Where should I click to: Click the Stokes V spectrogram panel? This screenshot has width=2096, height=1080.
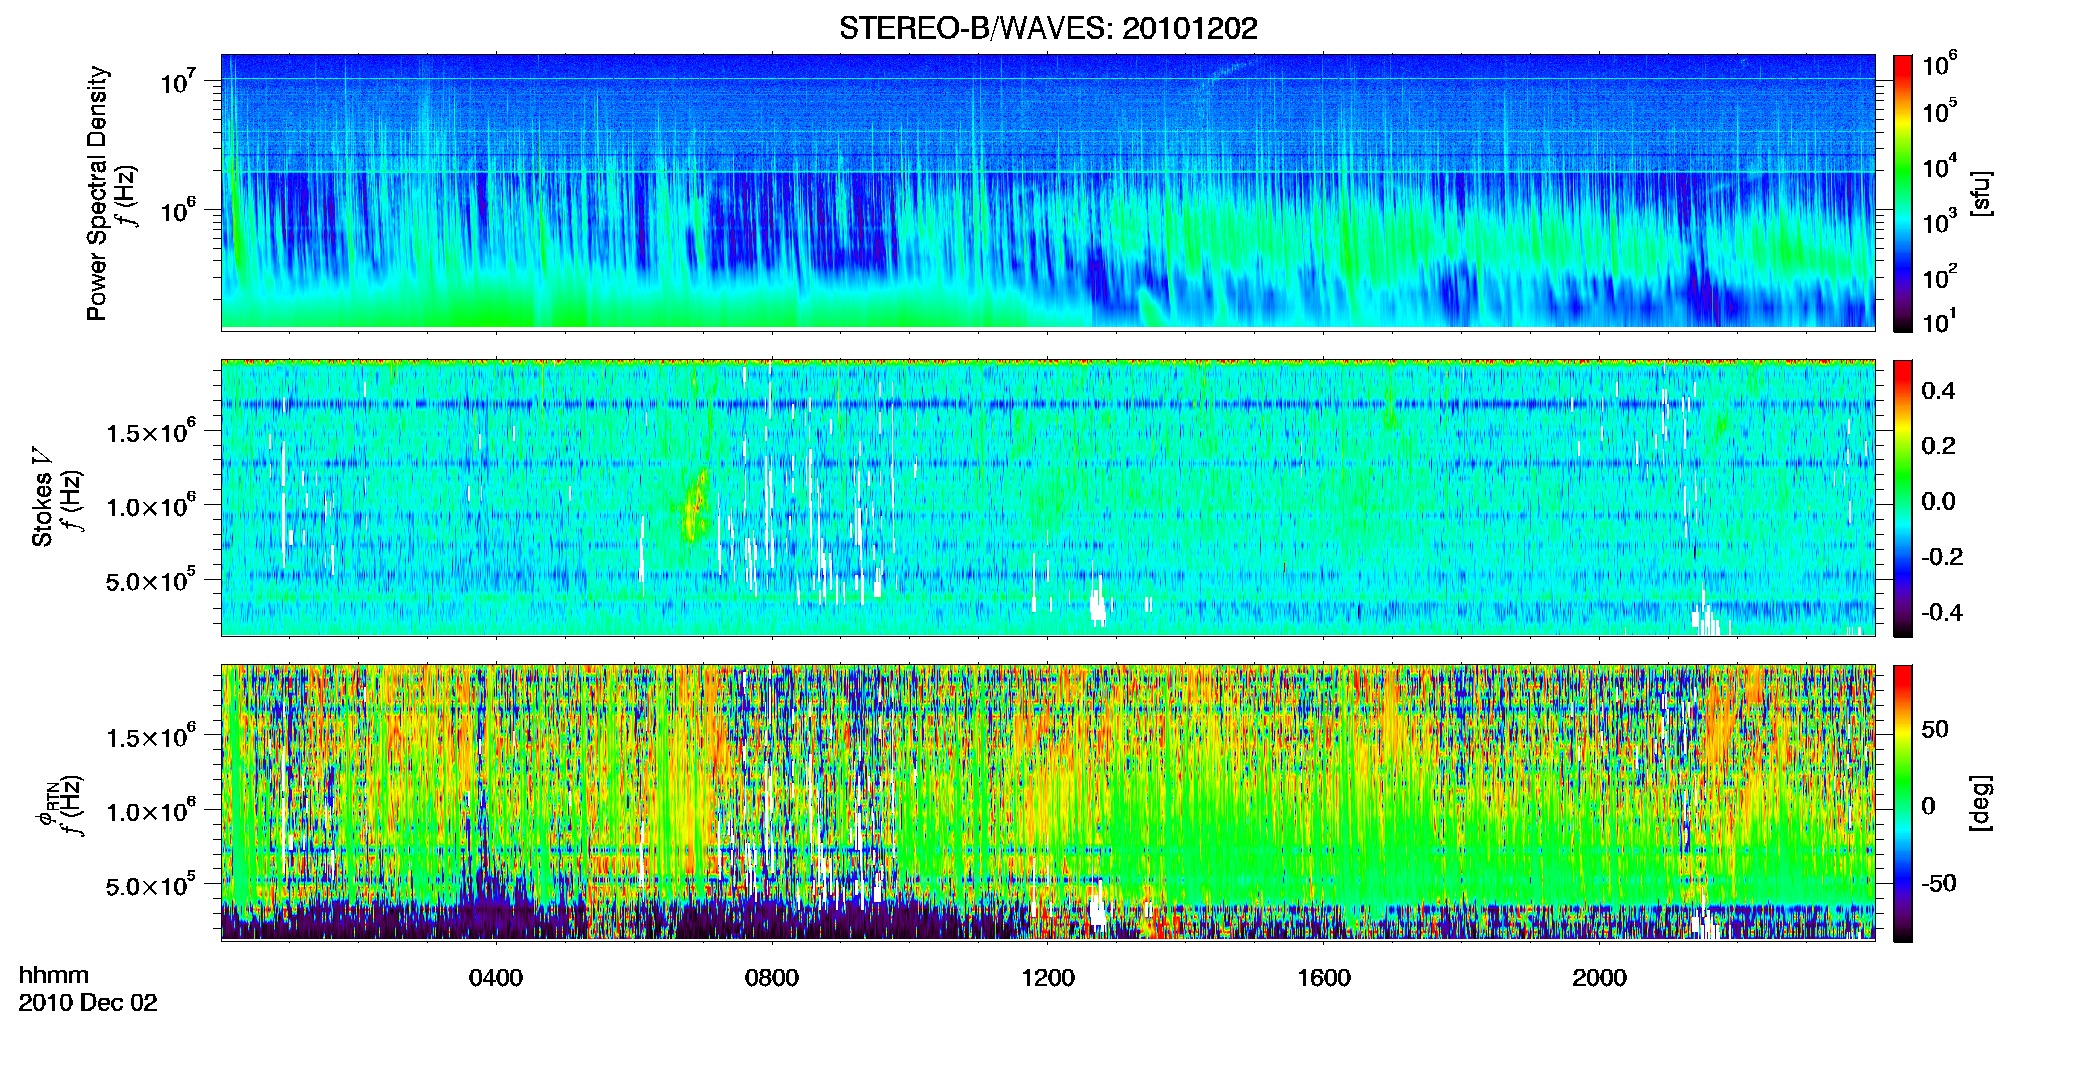tap(1048, 497)
